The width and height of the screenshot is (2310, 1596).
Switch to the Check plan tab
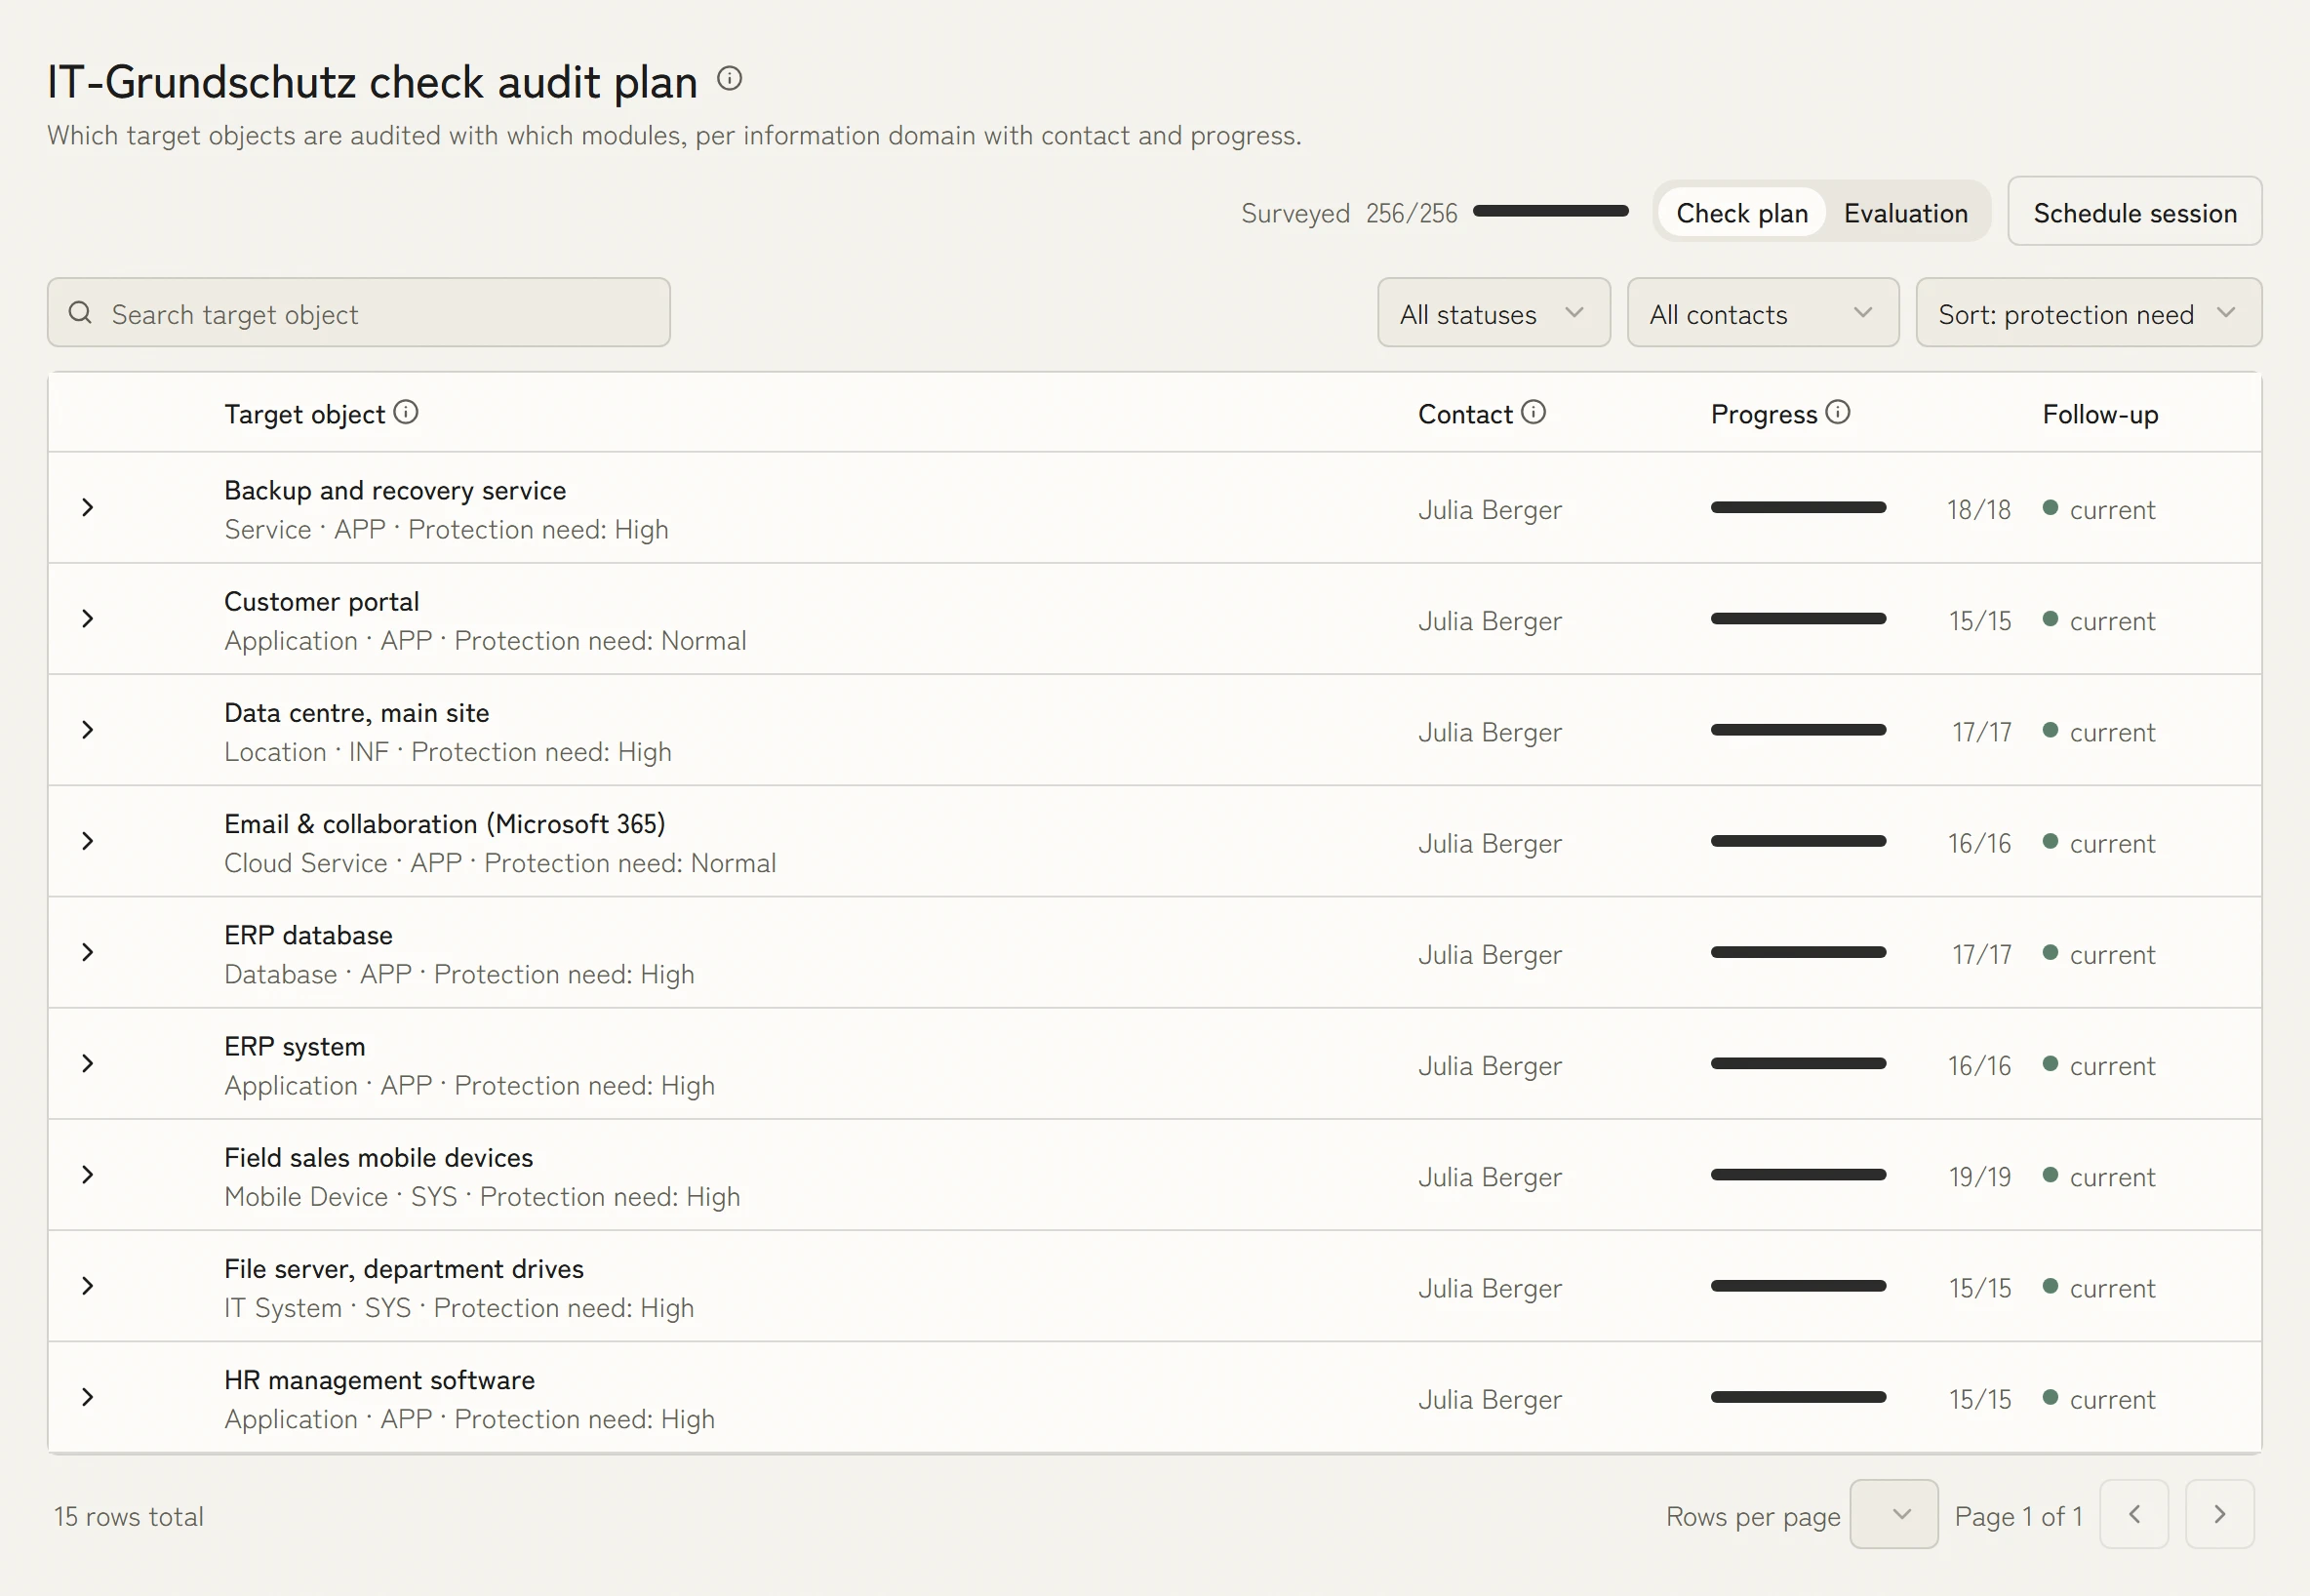tap(1741, 212)
